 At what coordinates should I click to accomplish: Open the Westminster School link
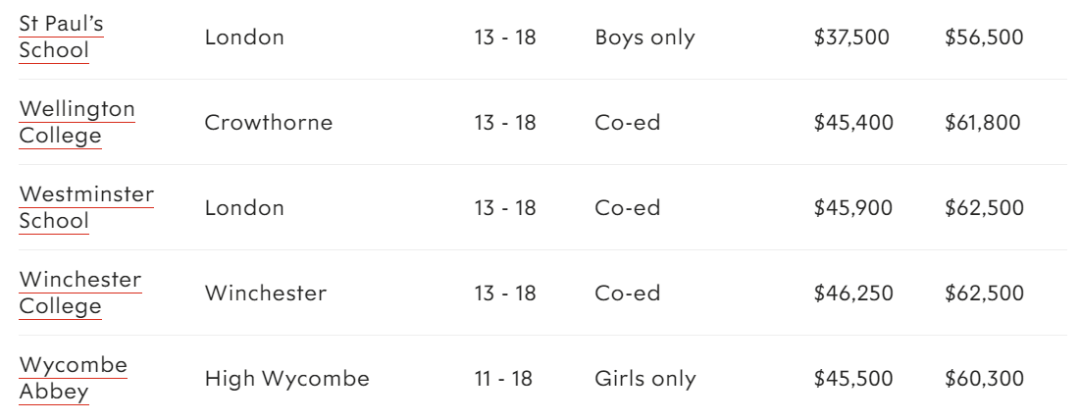86,208
